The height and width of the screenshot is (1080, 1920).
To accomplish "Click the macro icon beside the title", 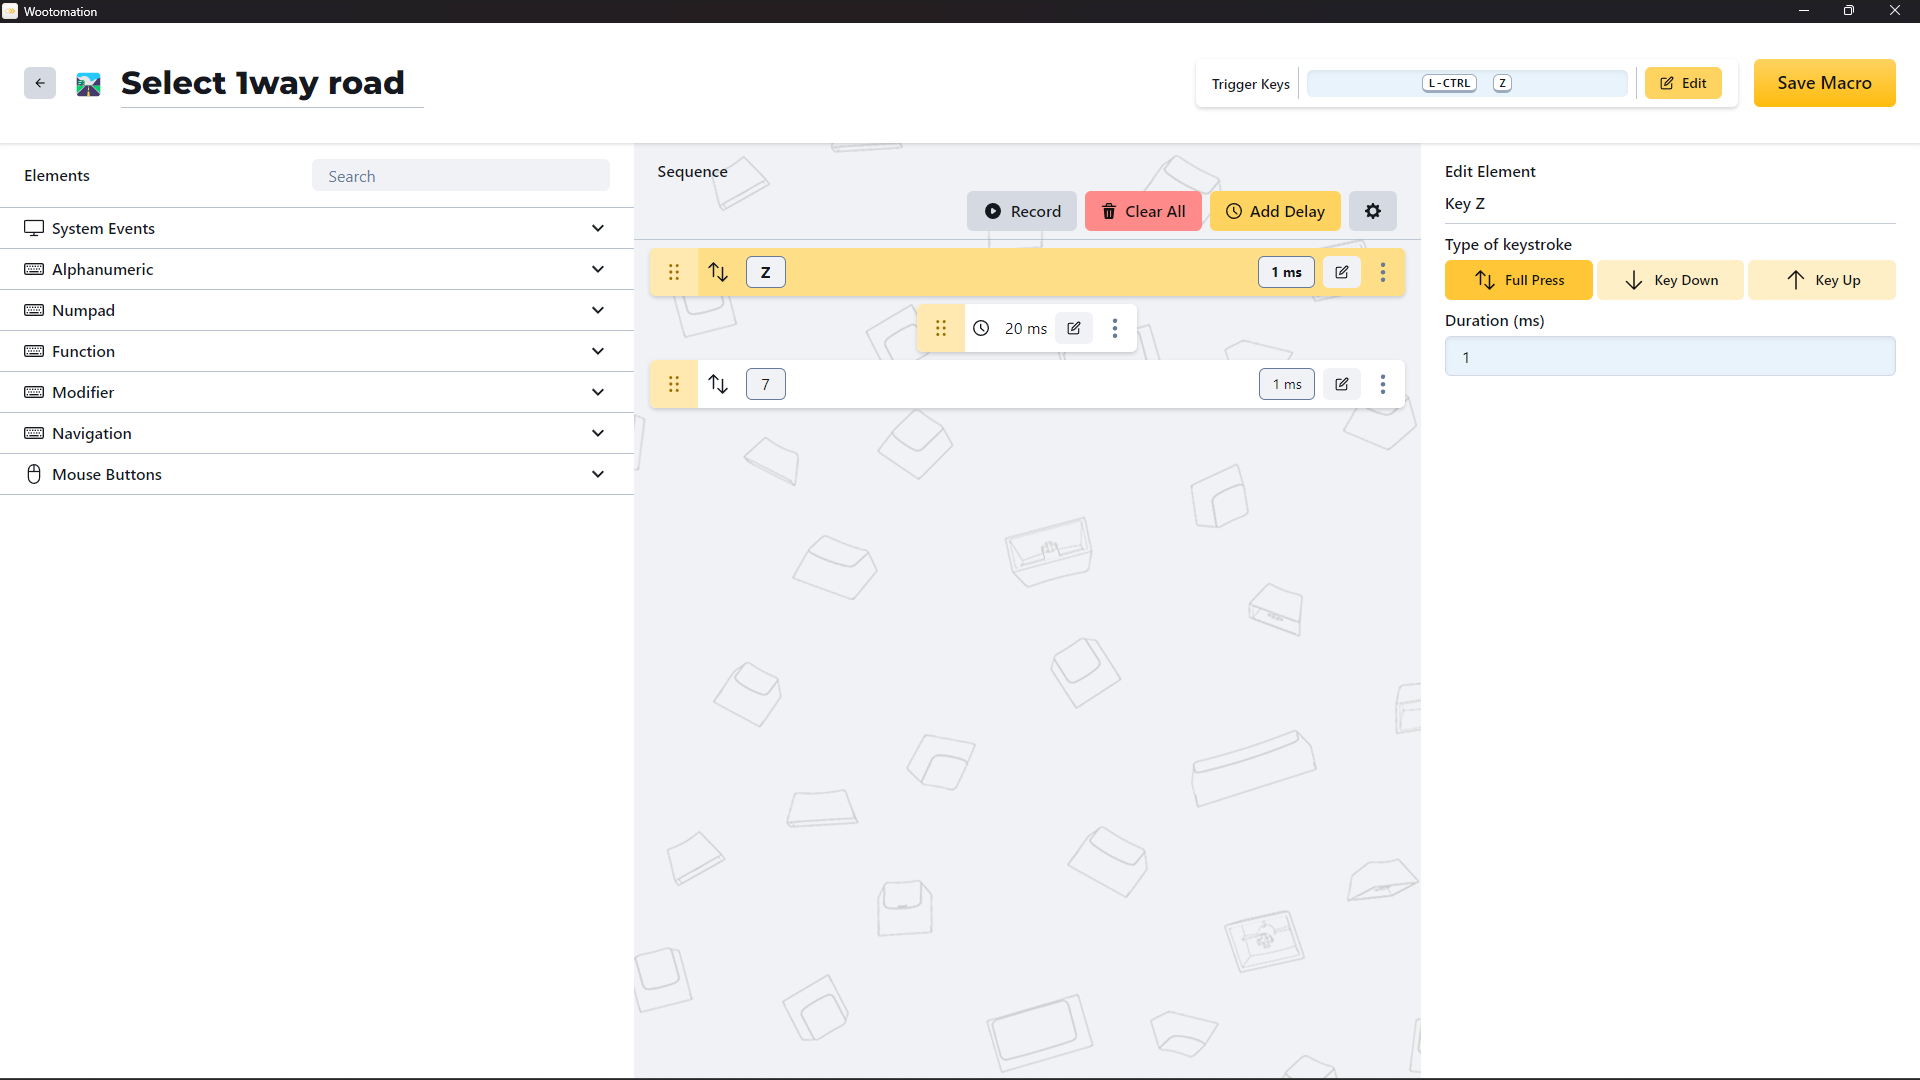I will pyautogui.click(x=88, y=84).
